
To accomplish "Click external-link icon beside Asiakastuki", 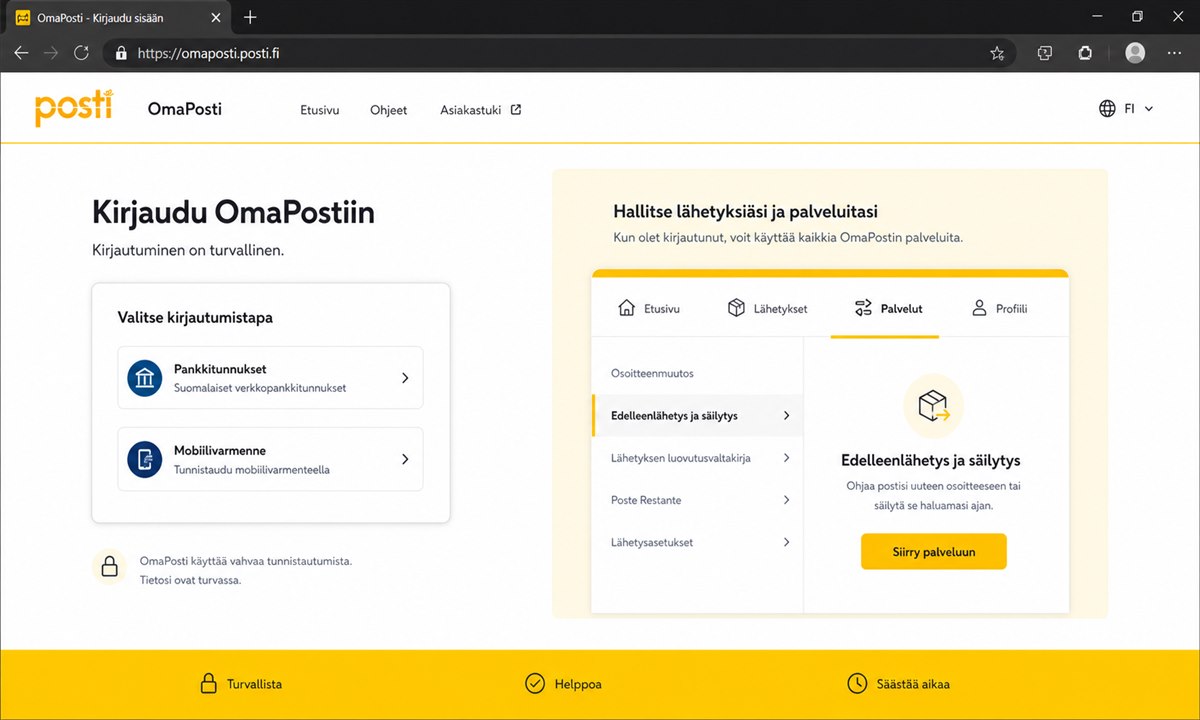I will point(516,110).
